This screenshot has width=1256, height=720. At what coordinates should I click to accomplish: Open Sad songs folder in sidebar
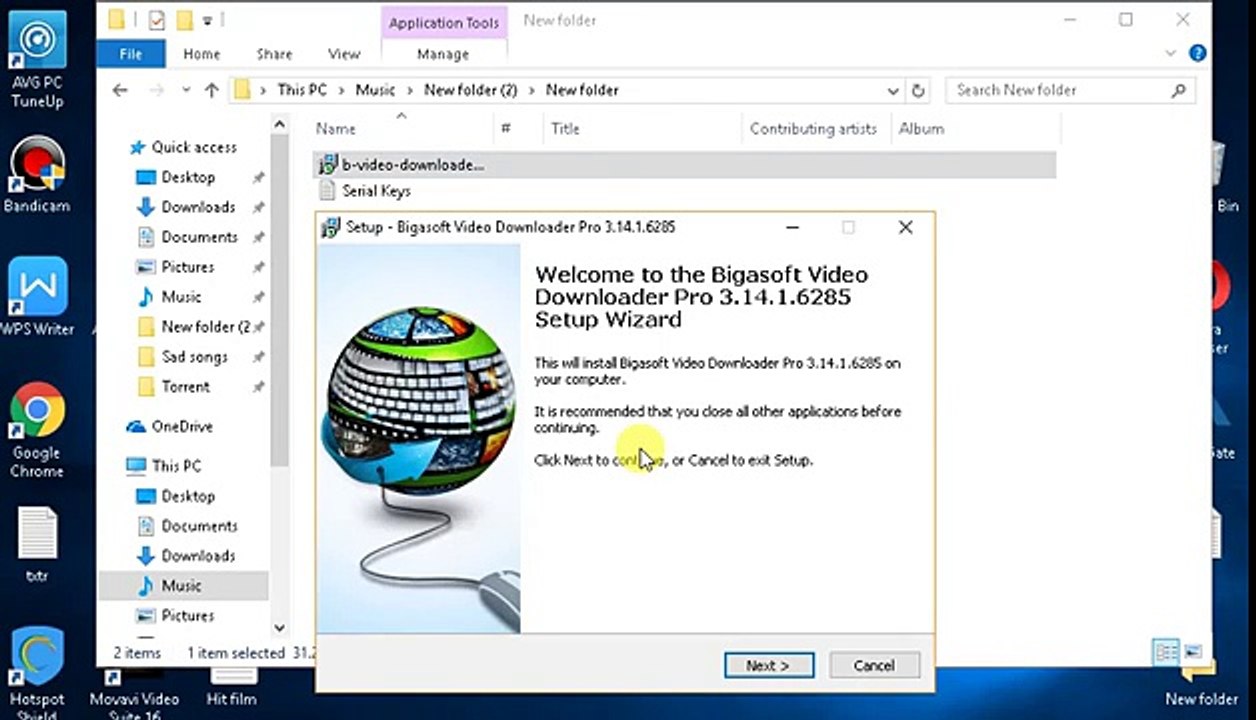(x=194, y=357)
